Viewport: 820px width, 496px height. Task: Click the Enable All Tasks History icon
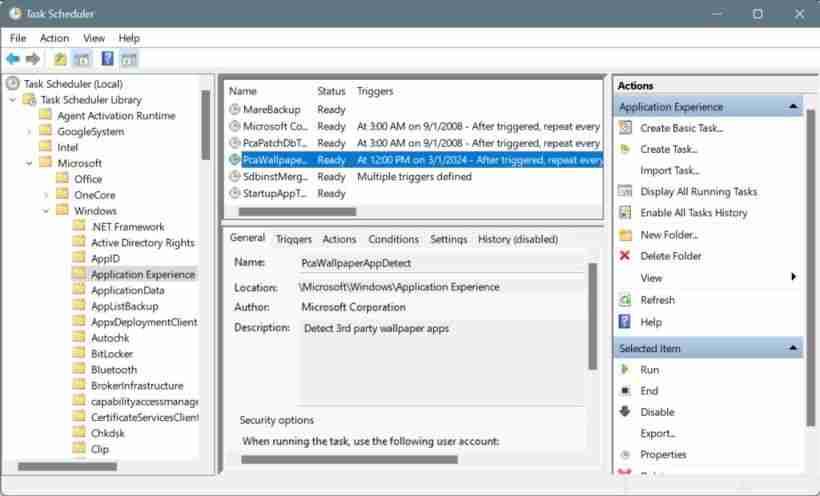[625, 212]
